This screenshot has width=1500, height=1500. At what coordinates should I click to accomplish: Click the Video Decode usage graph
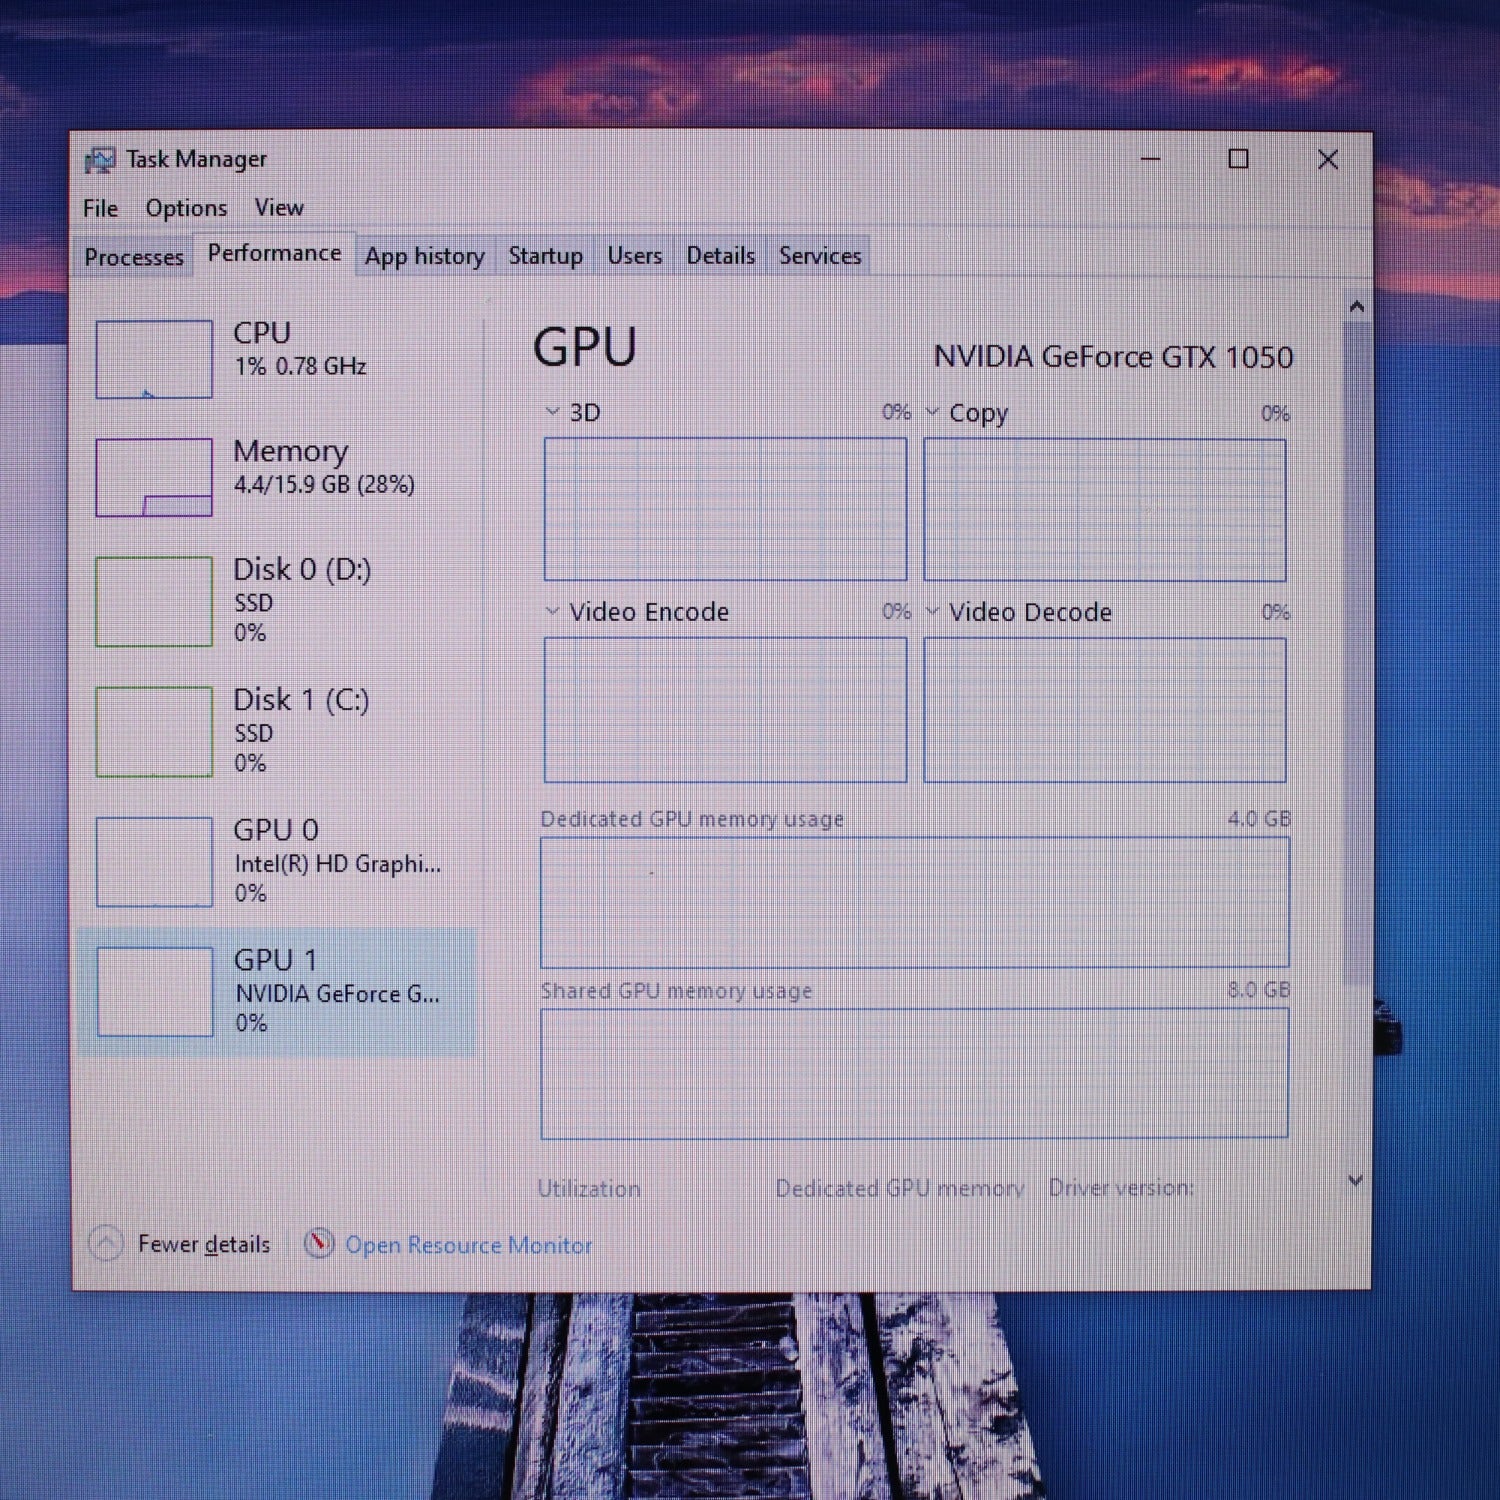pyautogui.click(x=1105, y=710)
